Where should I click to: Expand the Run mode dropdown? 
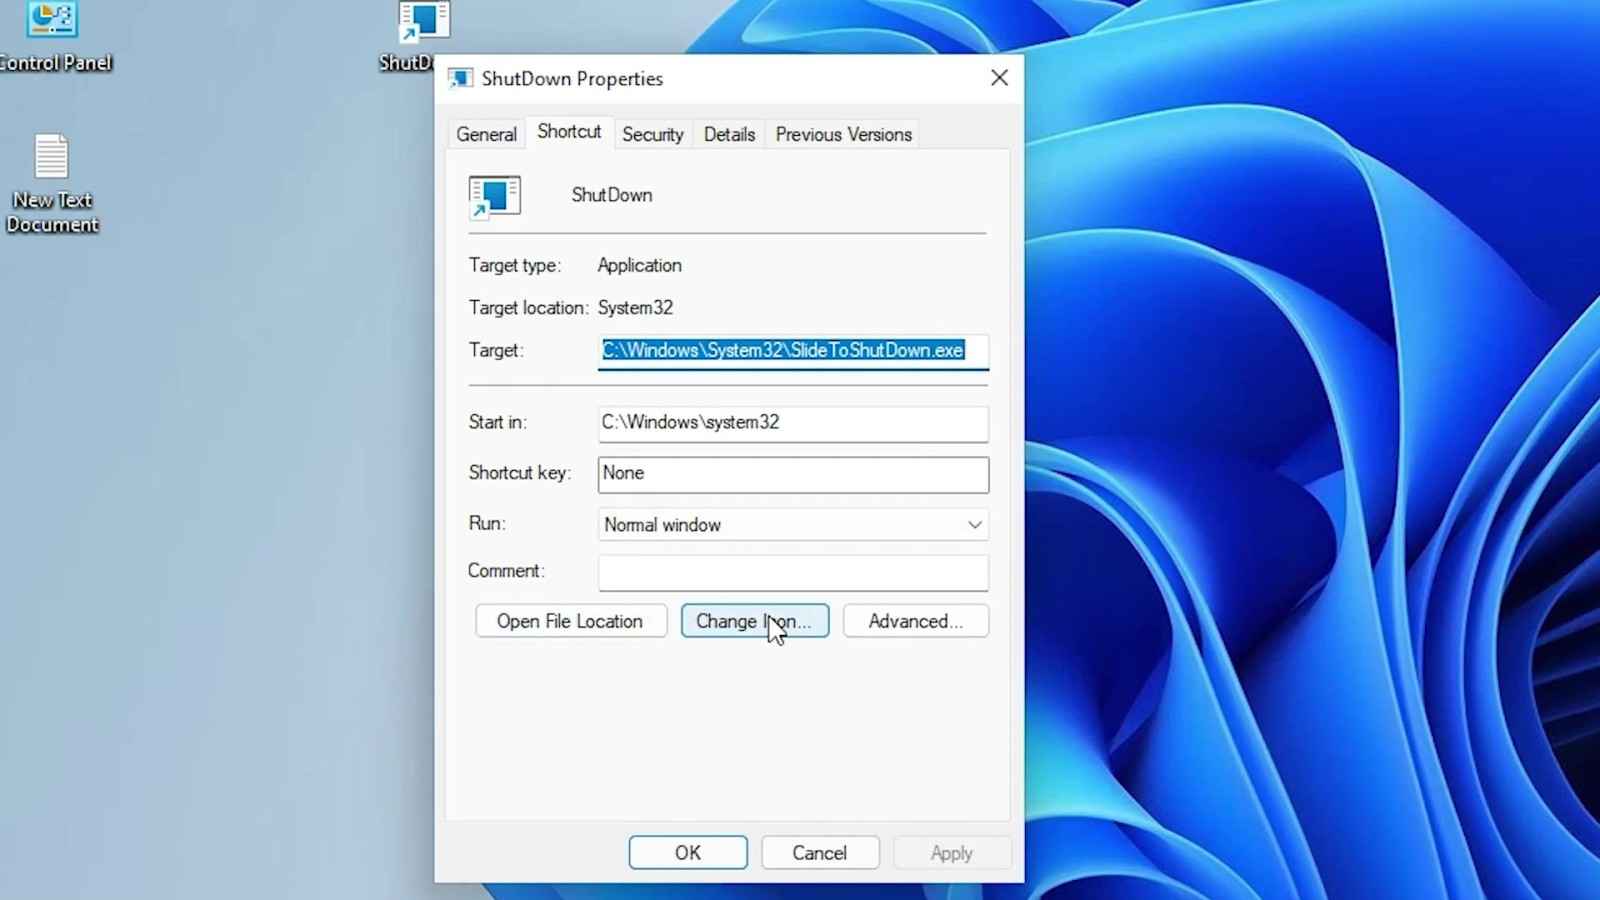pyautogui.click(x=972, y=524)
